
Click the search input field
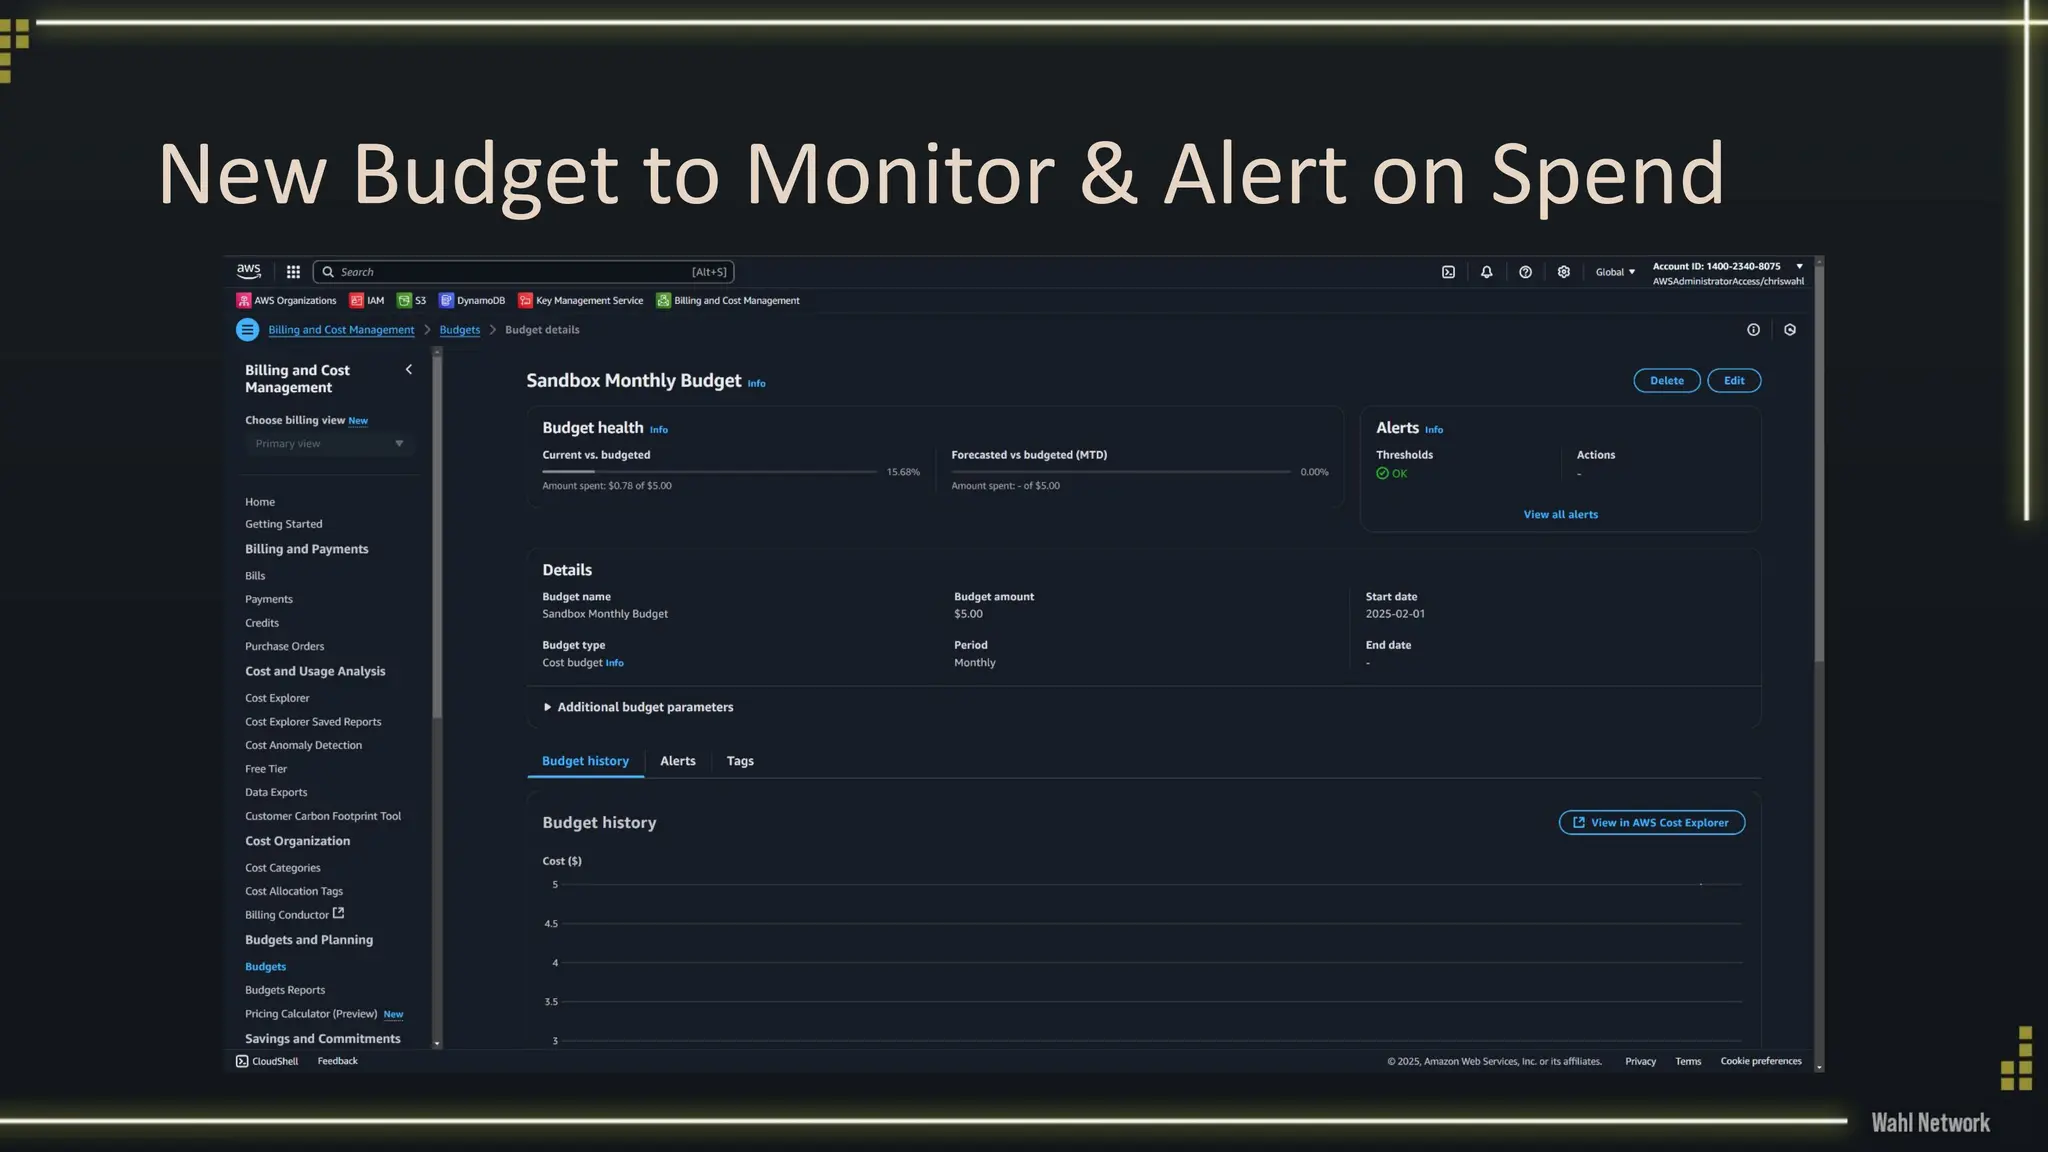point(524,272)
